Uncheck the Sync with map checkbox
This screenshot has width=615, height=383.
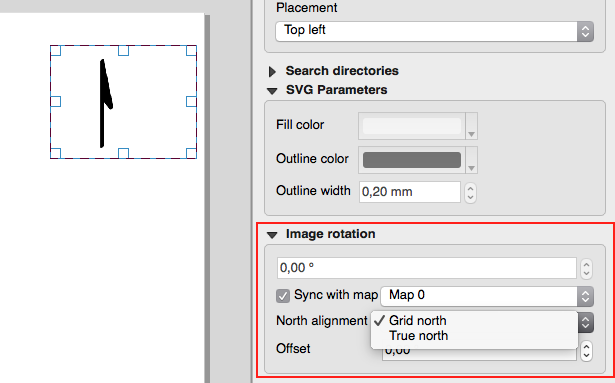coord(283,296)
